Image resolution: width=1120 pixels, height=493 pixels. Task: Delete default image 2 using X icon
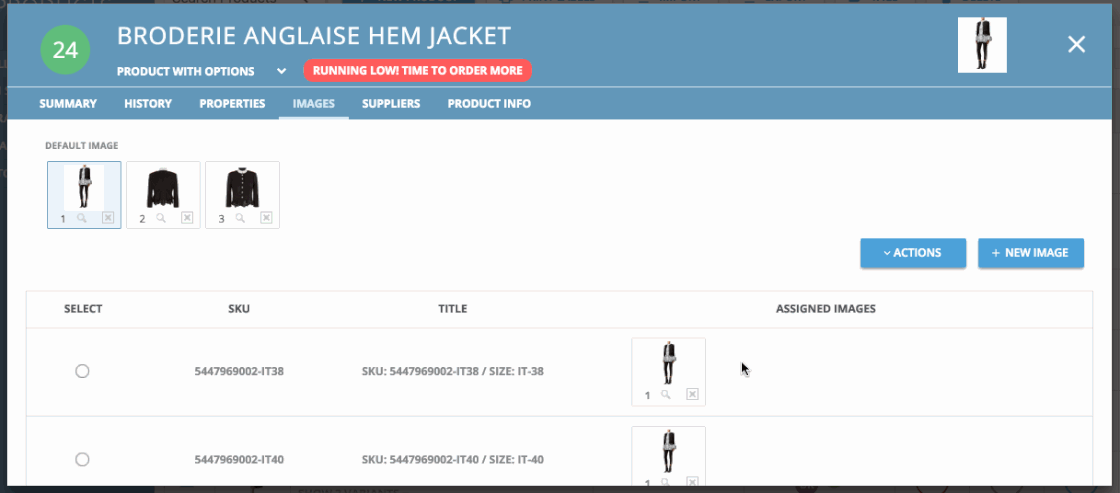(187, 218)
